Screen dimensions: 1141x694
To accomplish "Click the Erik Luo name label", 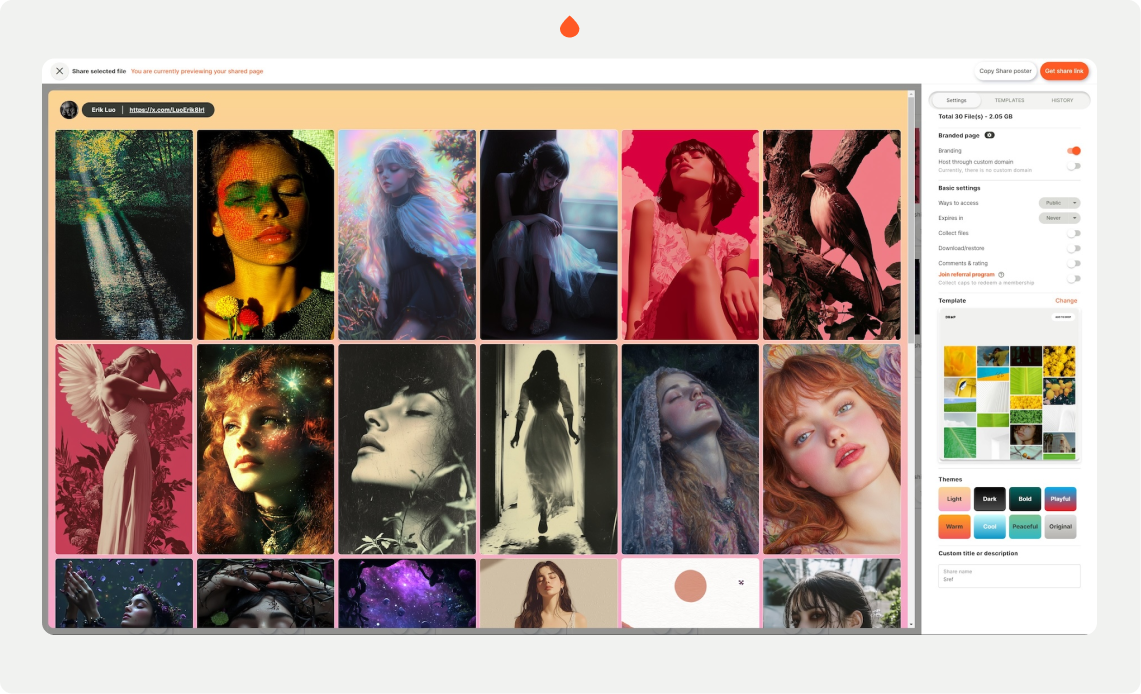I will (x=103, y=110).
